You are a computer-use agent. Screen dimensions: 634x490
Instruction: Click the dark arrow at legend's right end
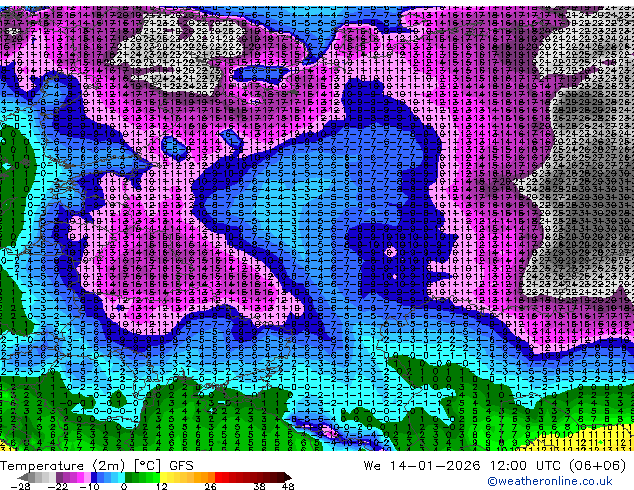(x=288, y=477)
